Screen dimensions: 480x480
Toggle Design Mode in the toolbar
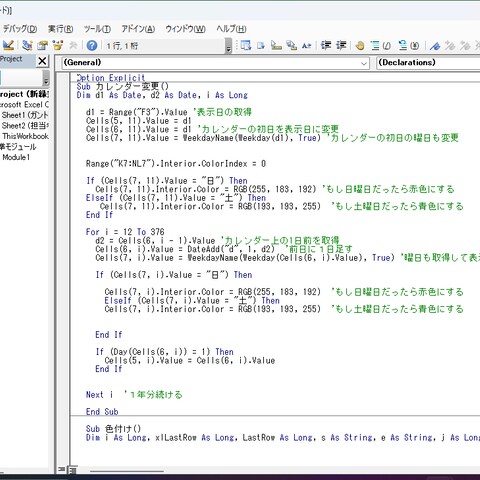click(8, 45)
